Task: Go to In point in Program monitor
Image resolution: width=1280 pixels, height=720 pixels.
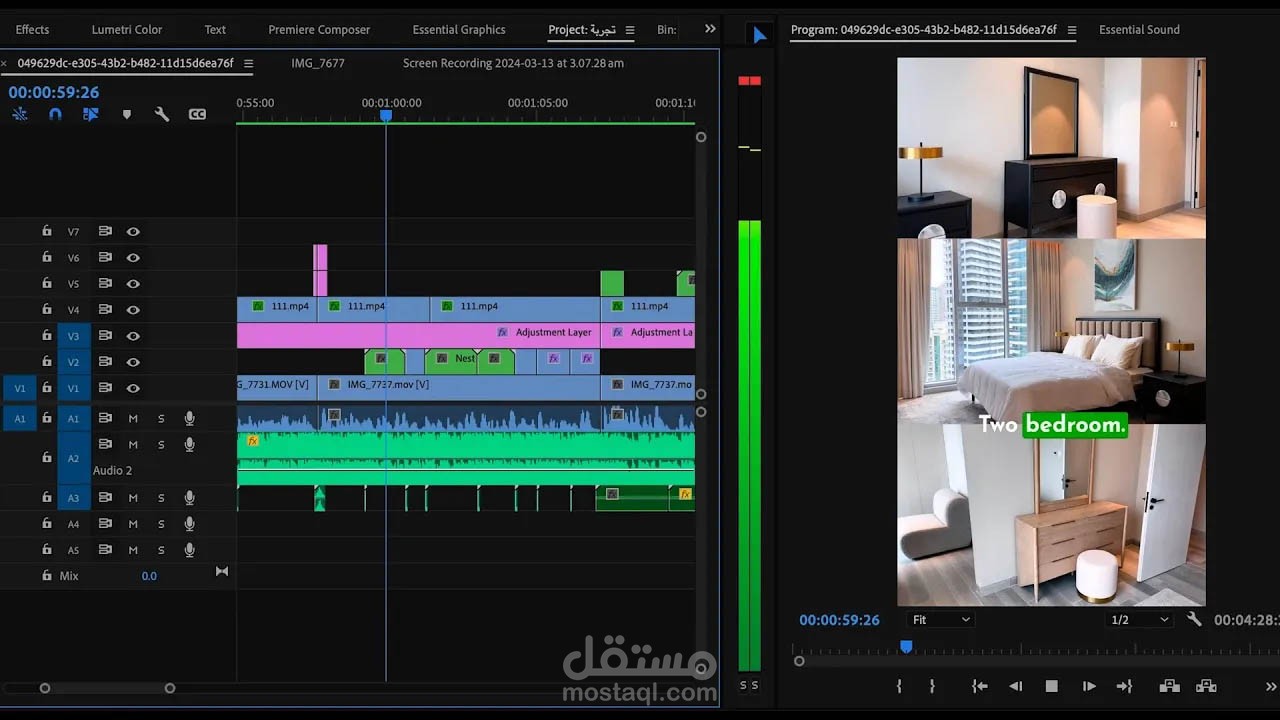Action: 980,686
